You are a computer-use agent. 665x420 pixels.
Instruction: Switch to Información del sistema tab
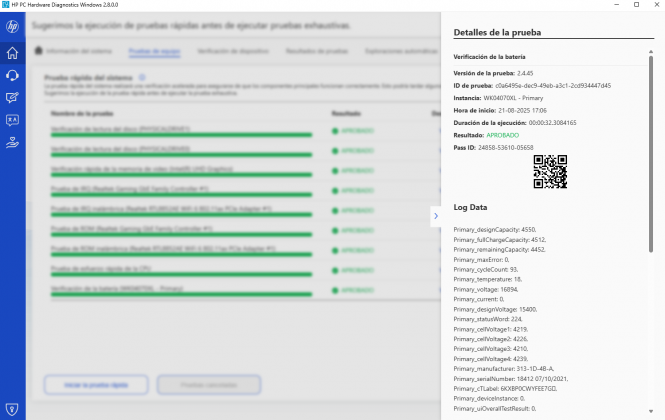(79, 51)
